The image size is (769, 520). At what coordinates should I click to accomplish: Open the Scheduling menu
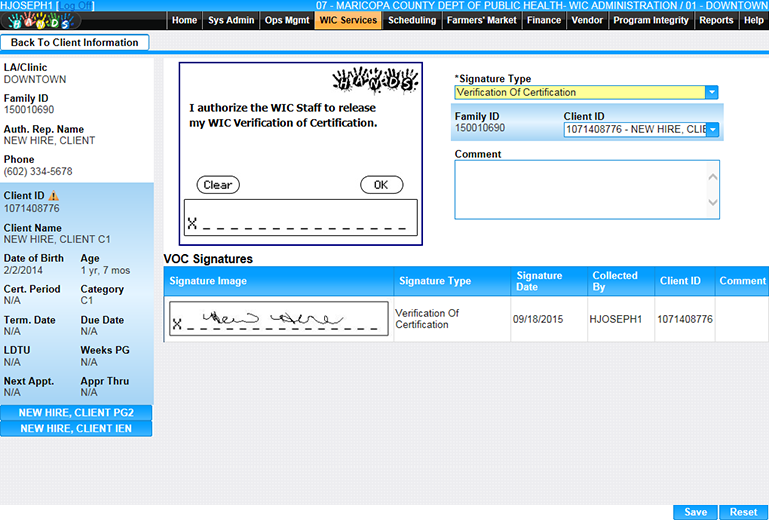(412, 20)
